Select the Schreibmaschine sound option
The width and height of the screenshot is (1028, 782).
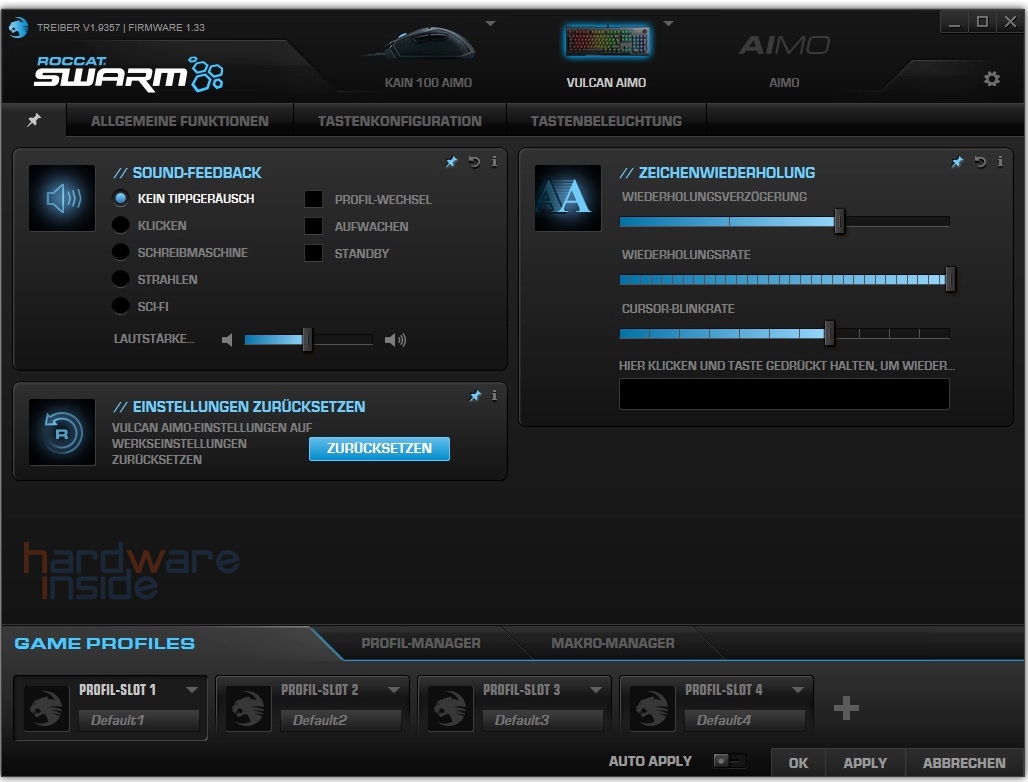(120, 252)
